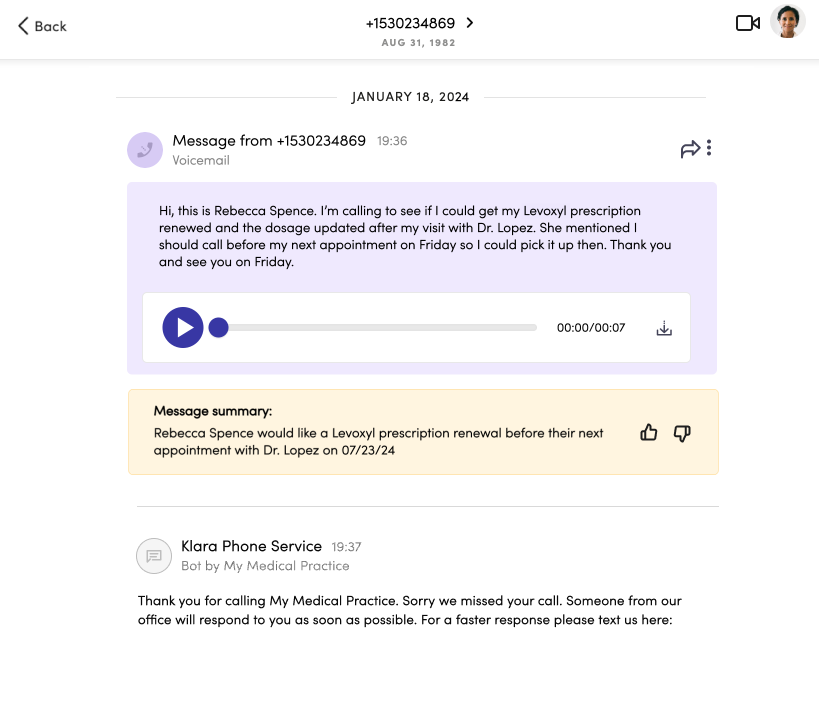Click the purple voicemail phone icon
The width and height of the screenshot is (819, 722).
click(x=145, y=150)
